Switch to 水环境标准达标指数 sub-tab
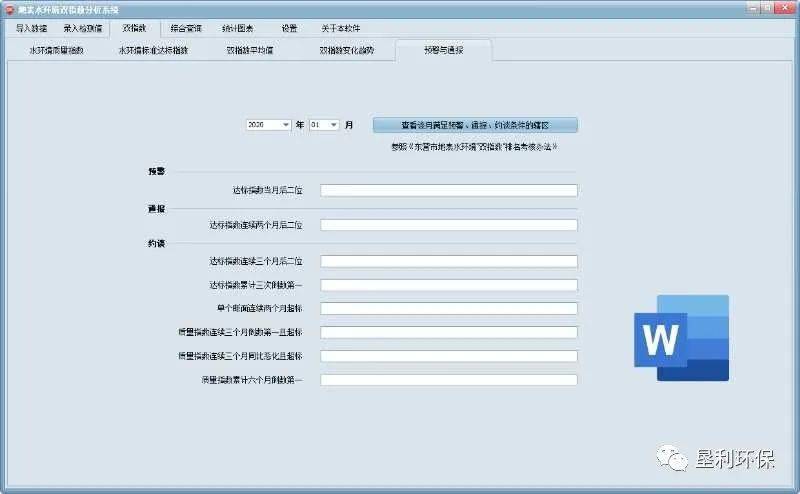 154,50
